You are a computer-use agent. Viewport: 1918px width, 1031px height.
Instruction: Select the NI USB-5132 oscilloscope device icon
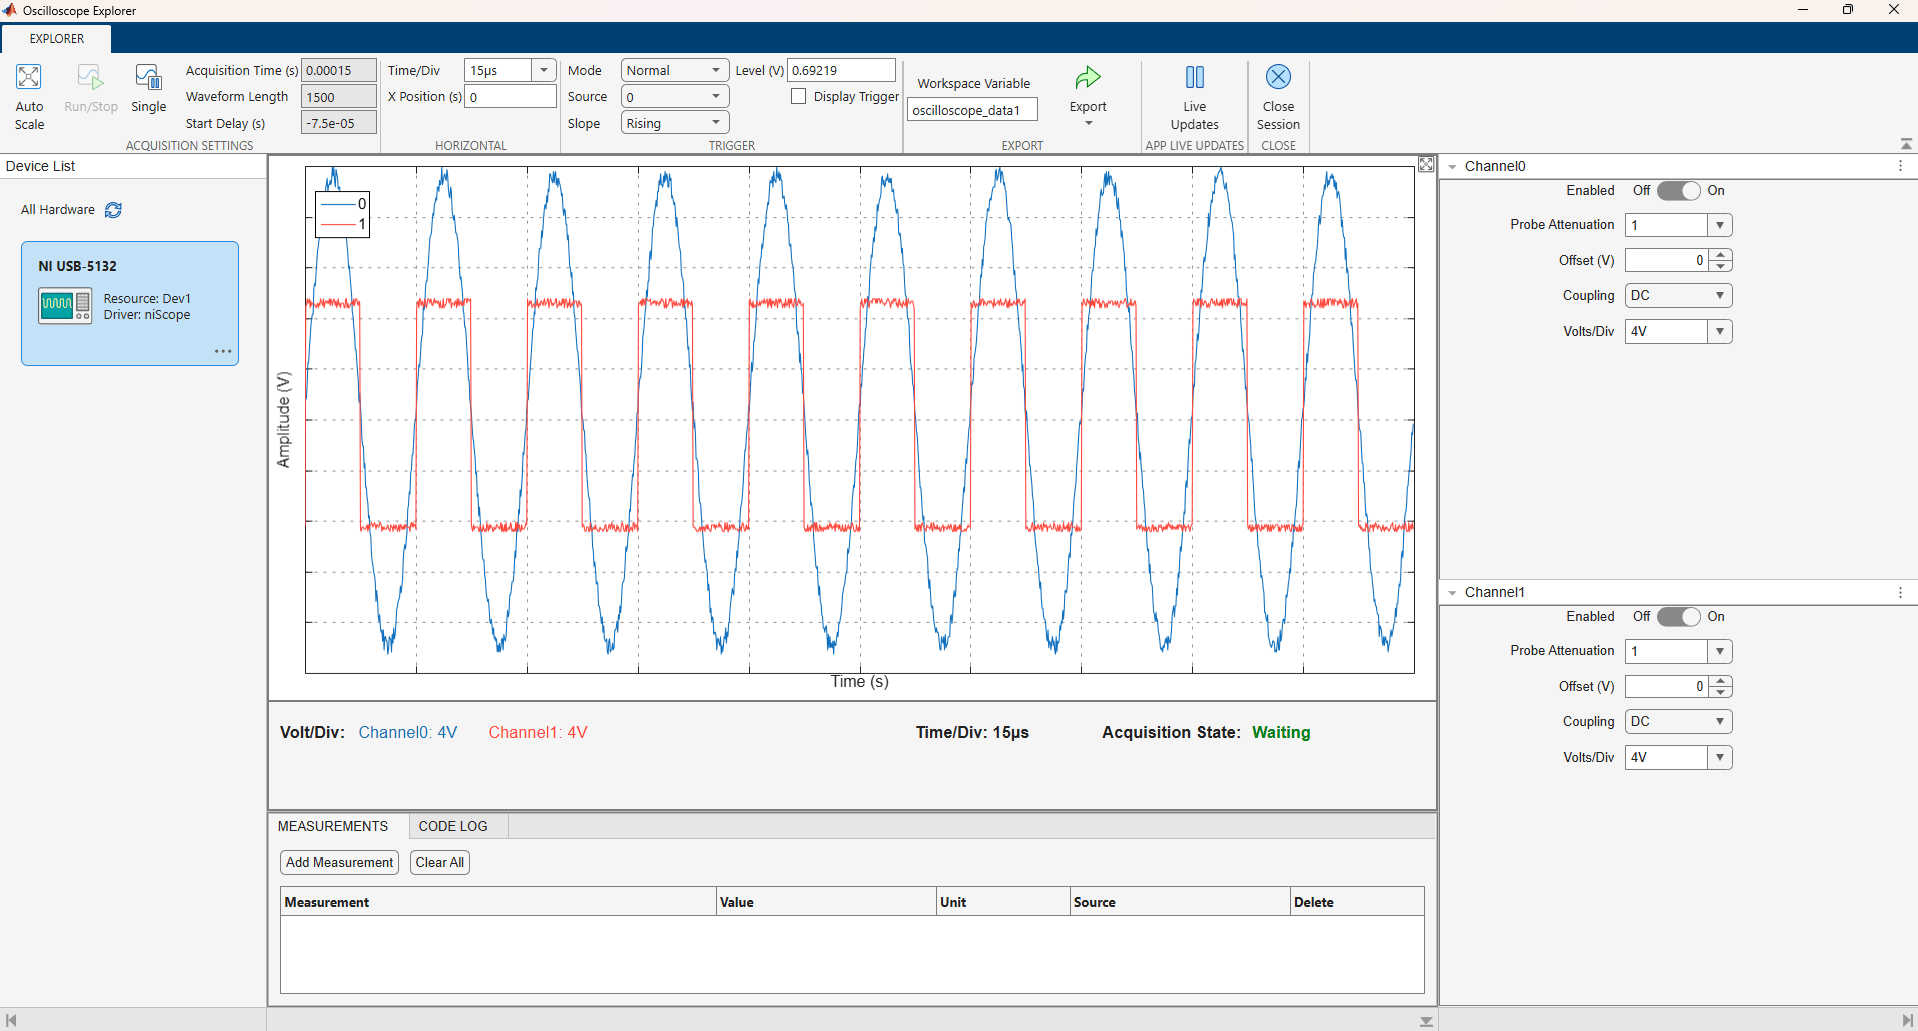pyautogui.click(x=65, y=305)
